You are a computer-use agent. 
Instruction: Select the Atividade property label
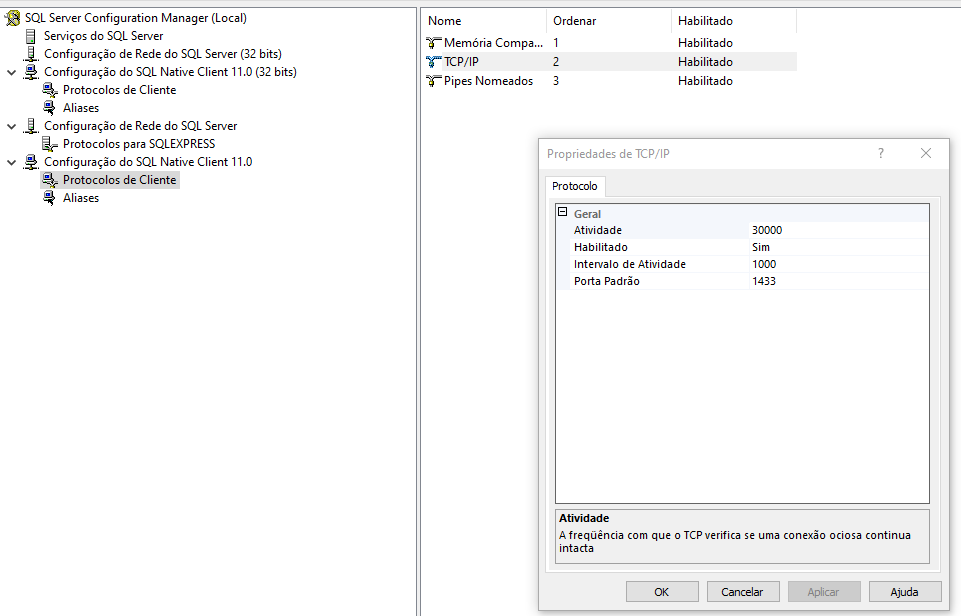pyautogui.click(x=598, y=230)
